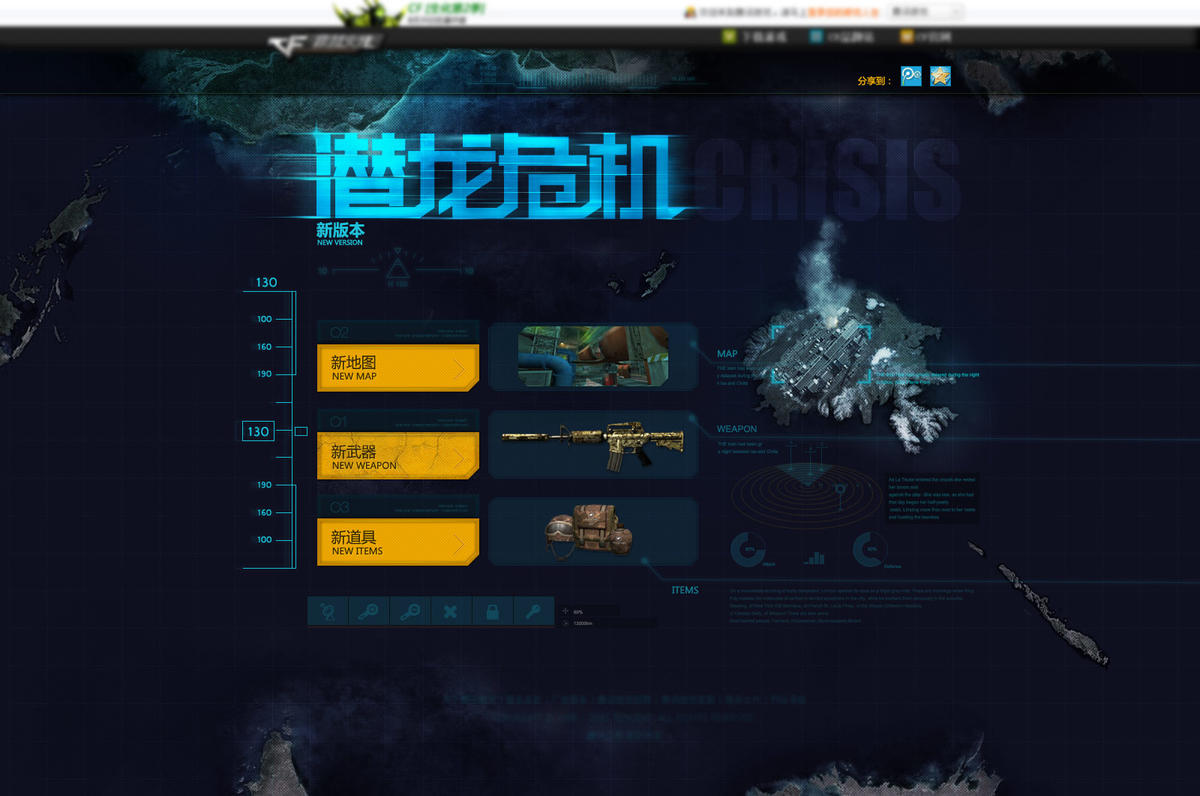
Task: Click the MAP label heading
Action: click(x=727, y=354)
